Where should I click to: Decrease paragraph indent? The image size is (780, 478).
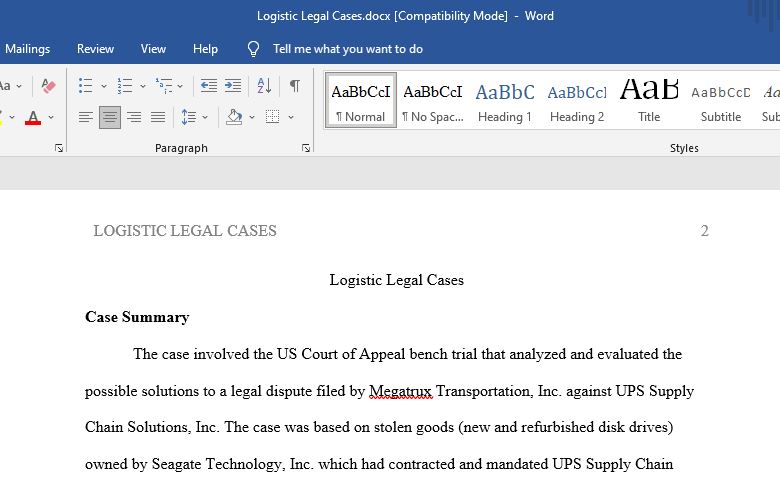[x=208, y=86]
